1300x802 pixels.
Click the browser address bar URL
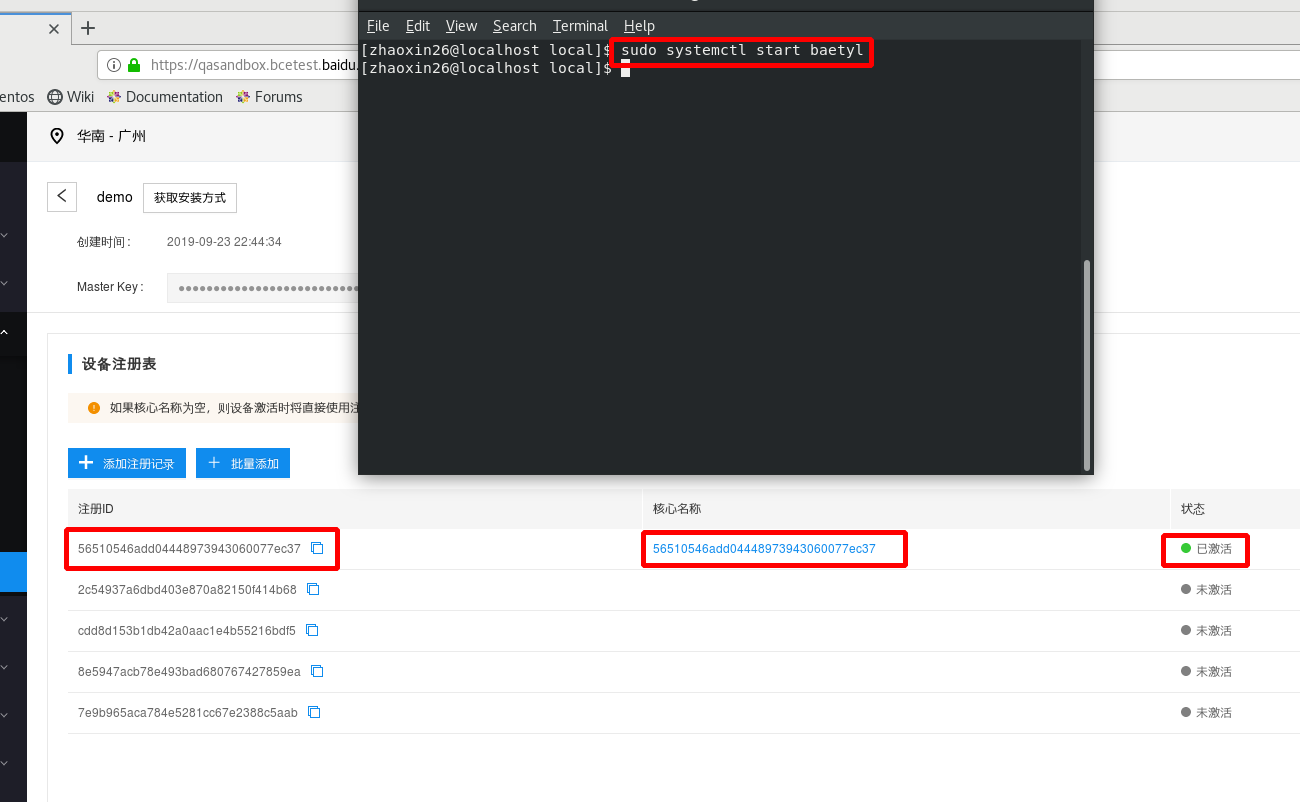coord(253,65)
